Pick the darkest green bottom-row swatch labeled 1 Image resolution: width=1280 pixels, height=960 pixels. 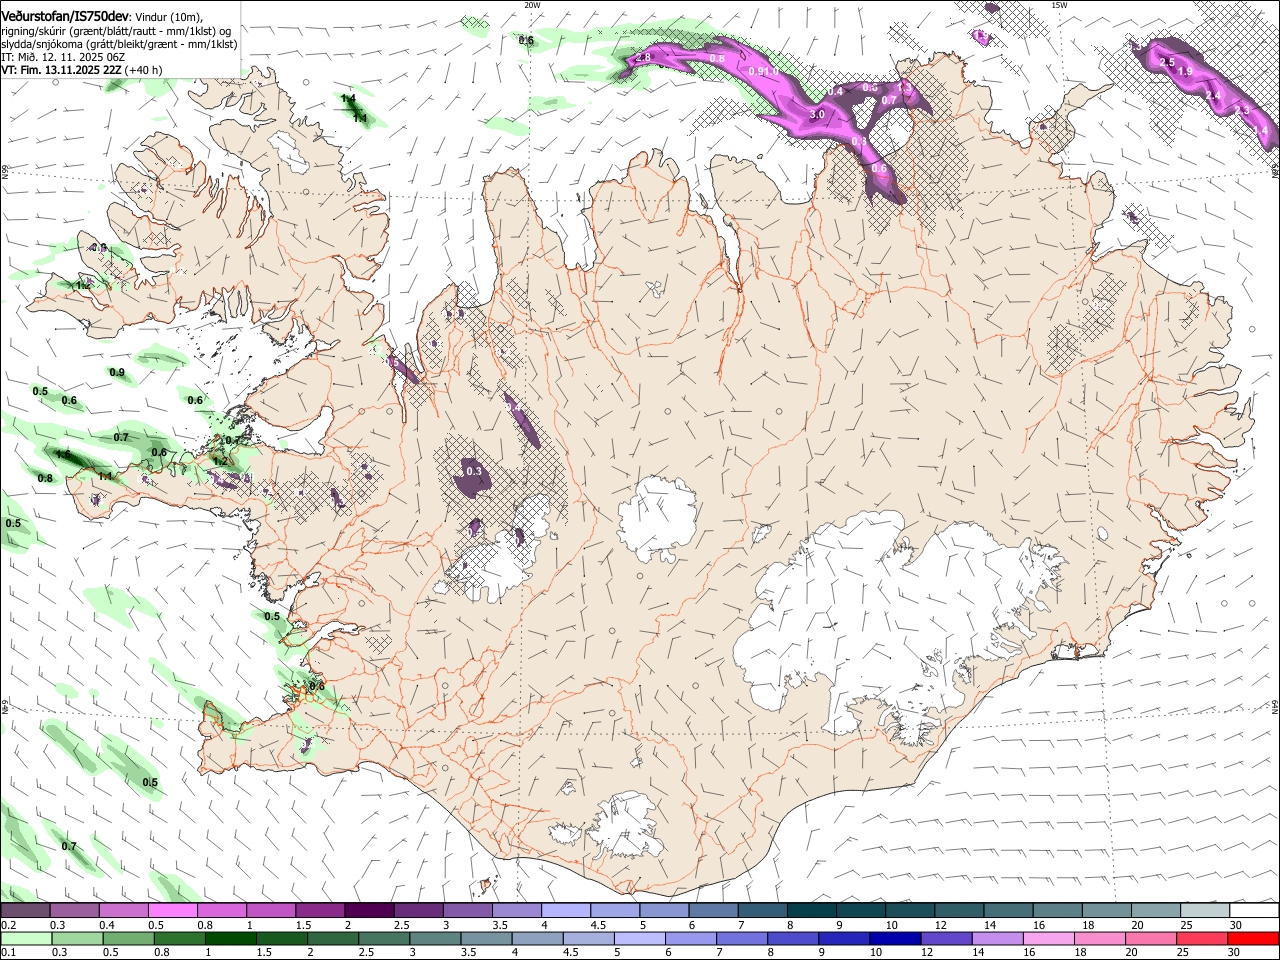click(x=230, y=938)
